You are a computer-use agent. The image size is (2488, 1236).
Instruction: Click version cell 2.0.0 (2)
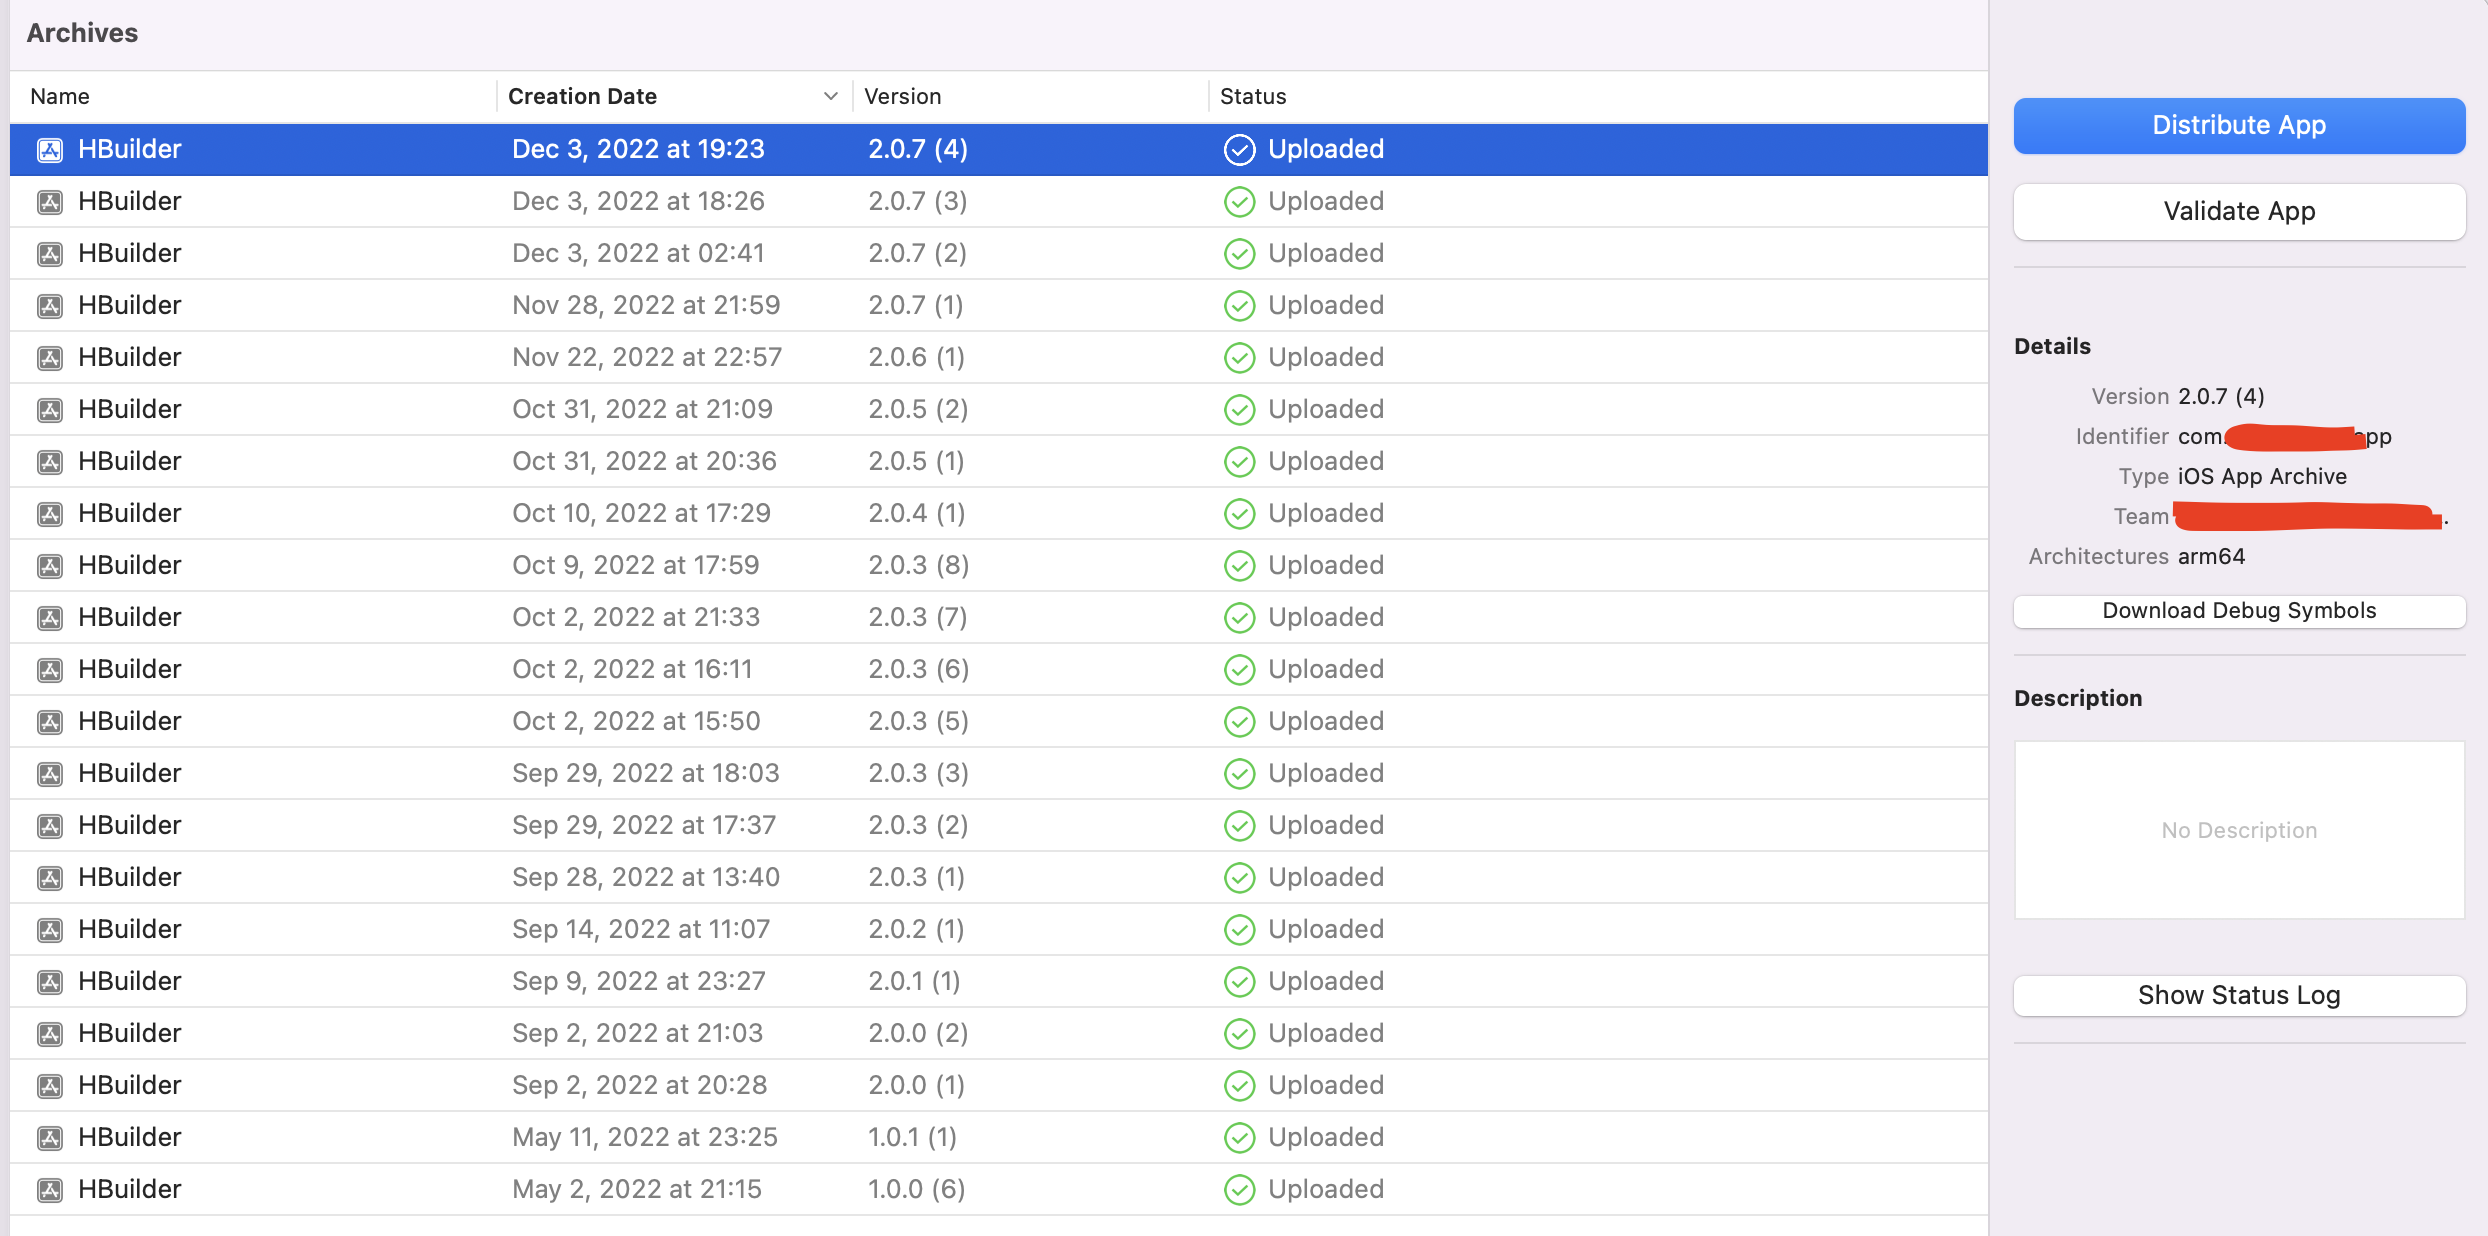[x=918, y=1033]
